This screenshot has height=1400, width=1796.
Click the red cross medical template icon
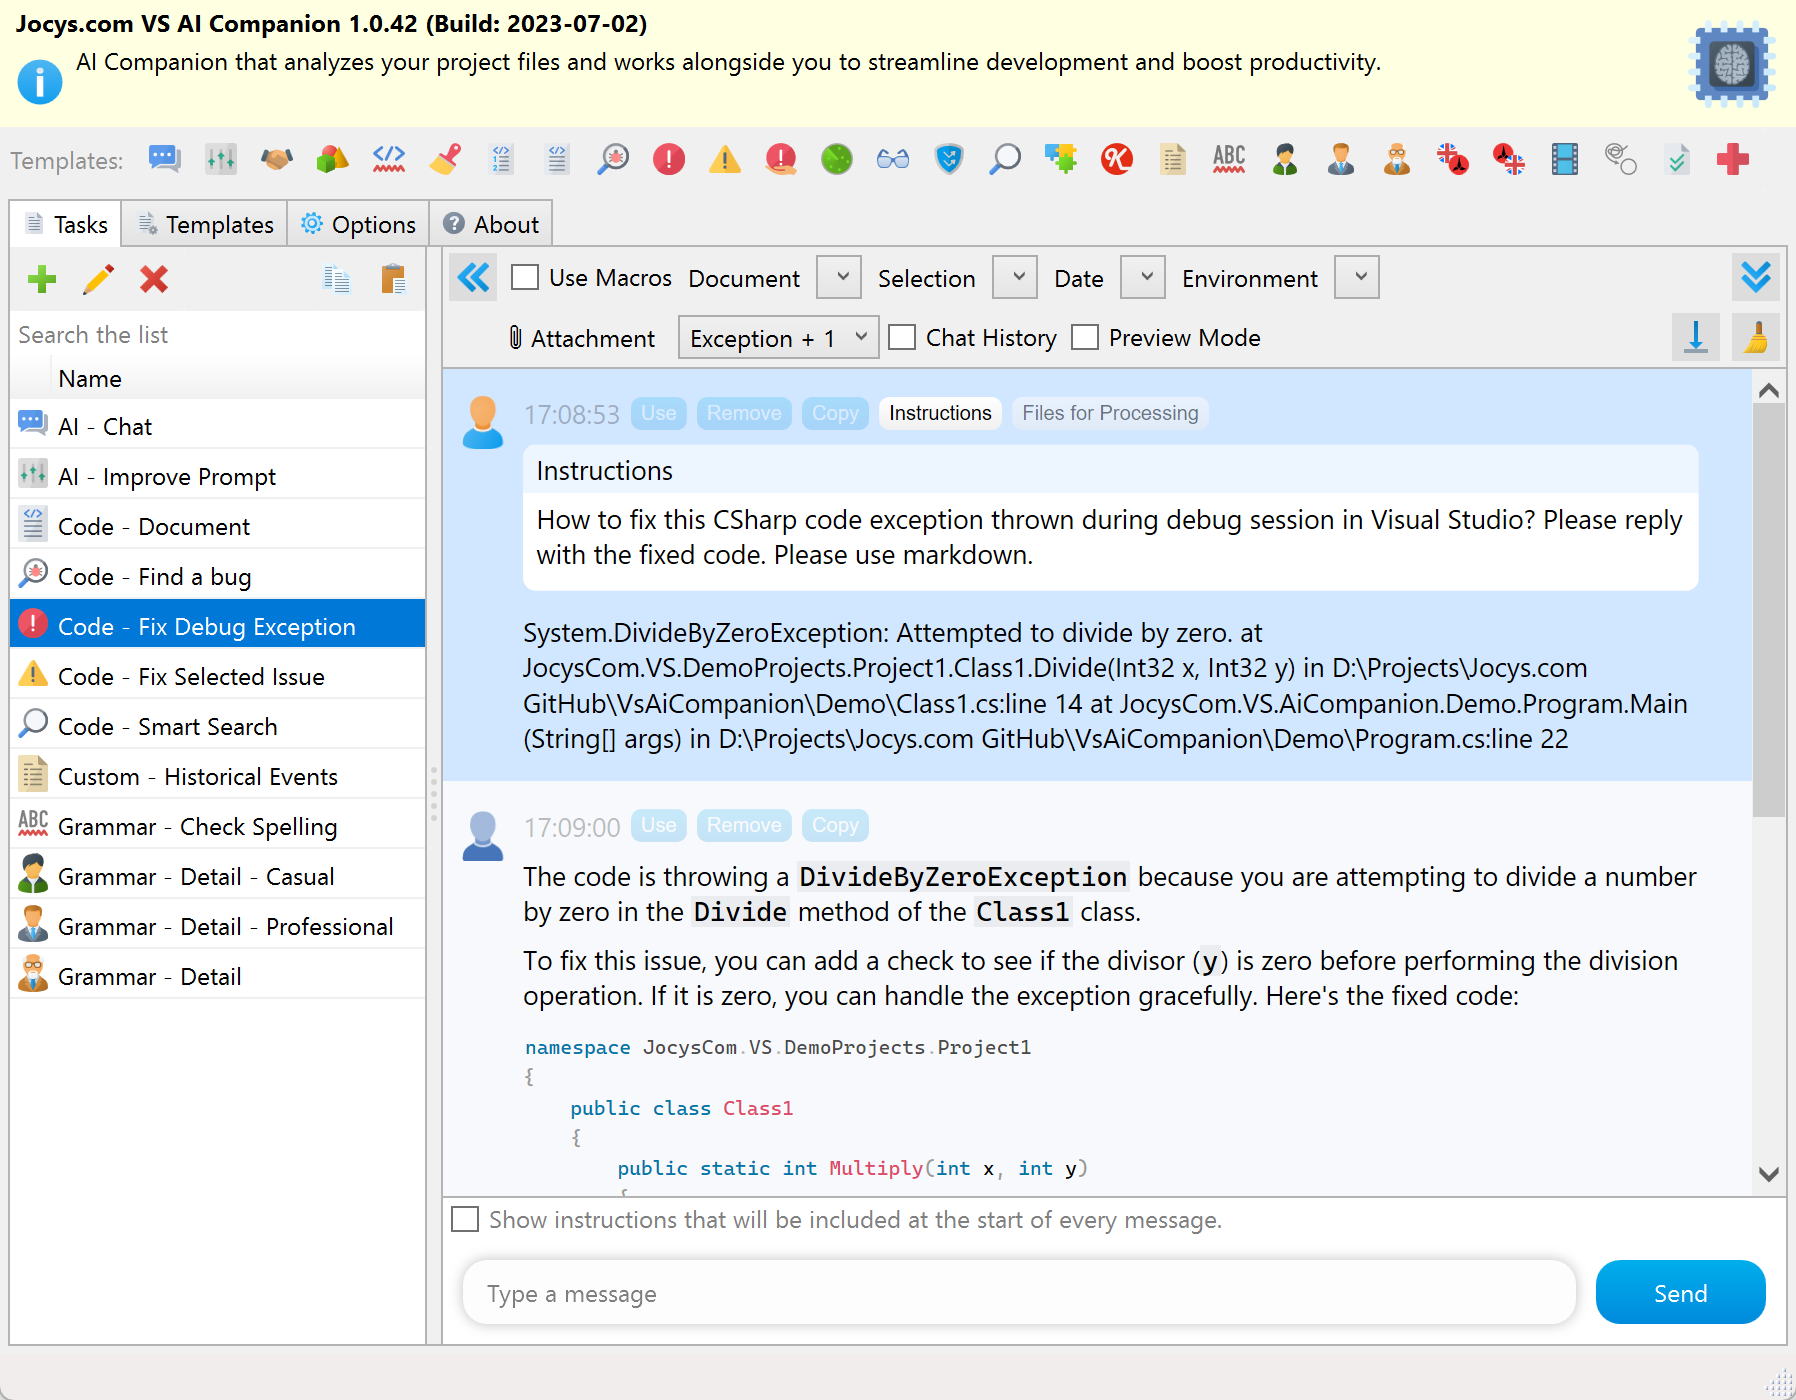pyautogui.click(x=1733, y=160)
